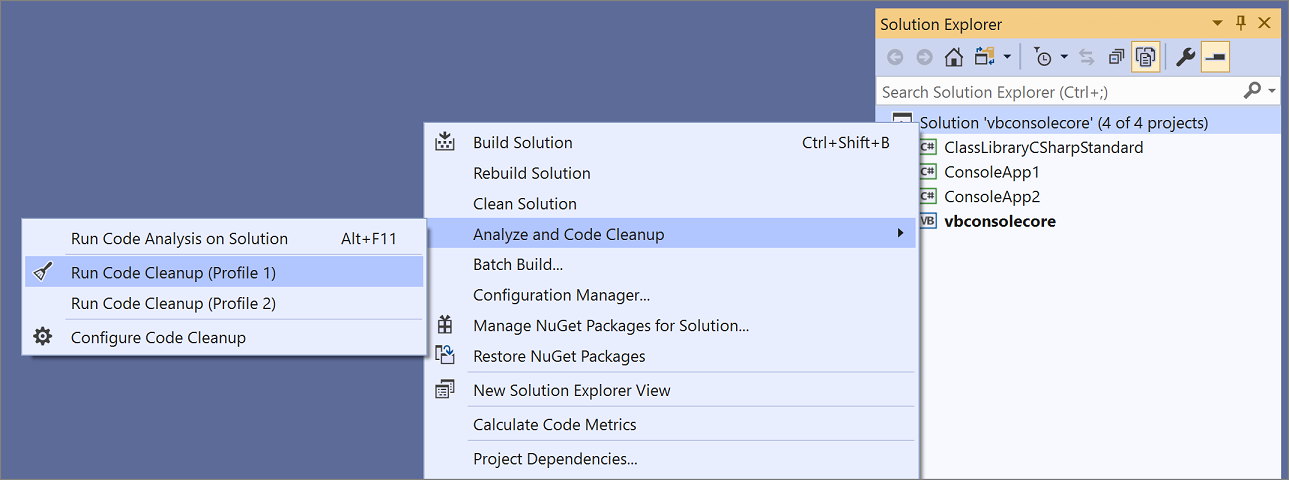Viewport: 1289px width, 480px height.
Task: Open Project Dependencies...
Action: click(670, 459)
